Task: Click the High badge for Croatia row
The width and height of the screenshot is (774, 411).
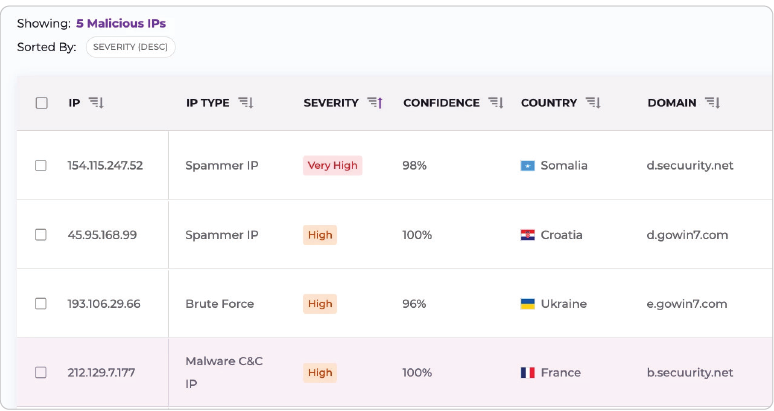Action: 320,235
